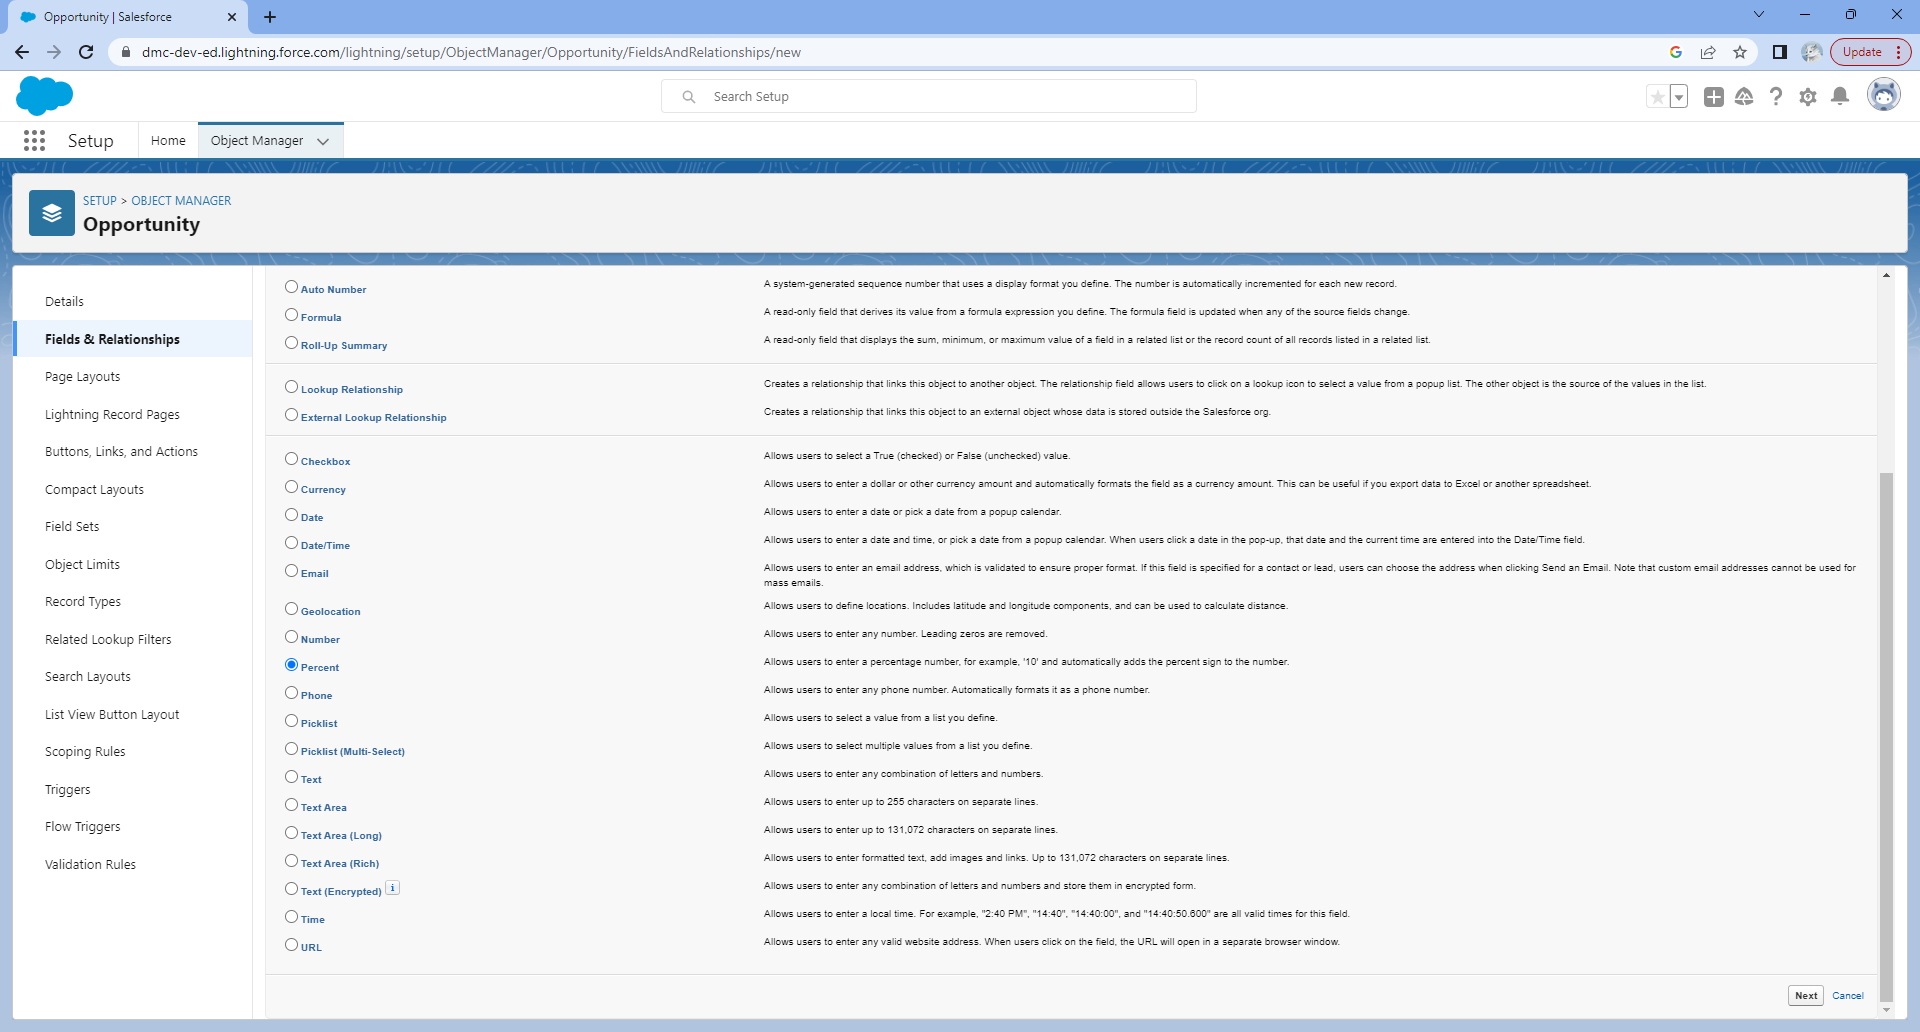This screenshot has width=1920, height=1032.
Task: Click the Next button
Action: [x=1805, y=995]
